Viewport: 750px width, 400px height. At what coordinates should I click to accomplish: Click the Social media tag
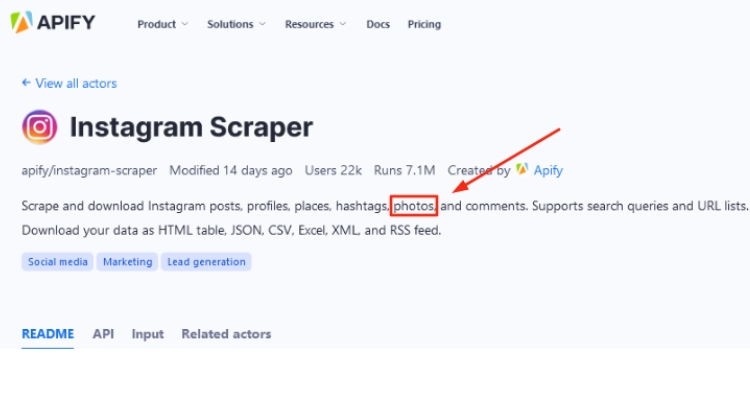pos(57,262)
